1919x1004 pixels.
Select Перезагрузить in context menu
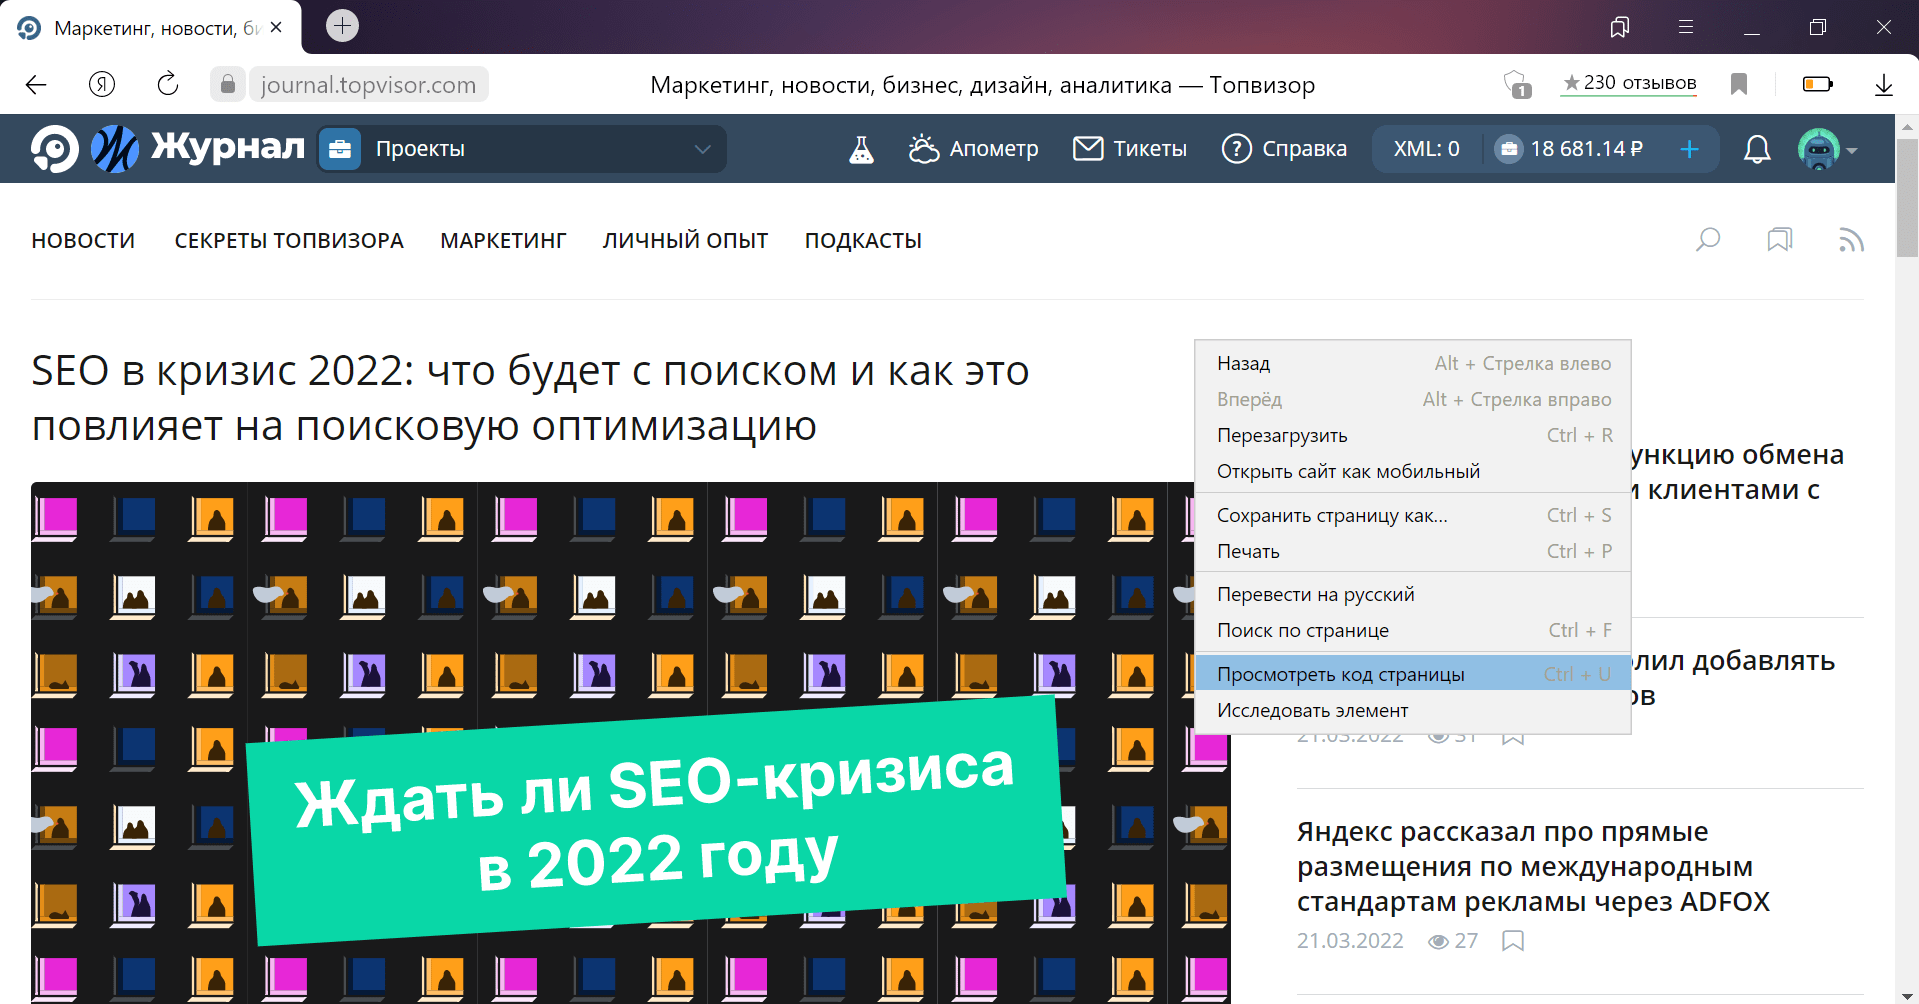1413,435
